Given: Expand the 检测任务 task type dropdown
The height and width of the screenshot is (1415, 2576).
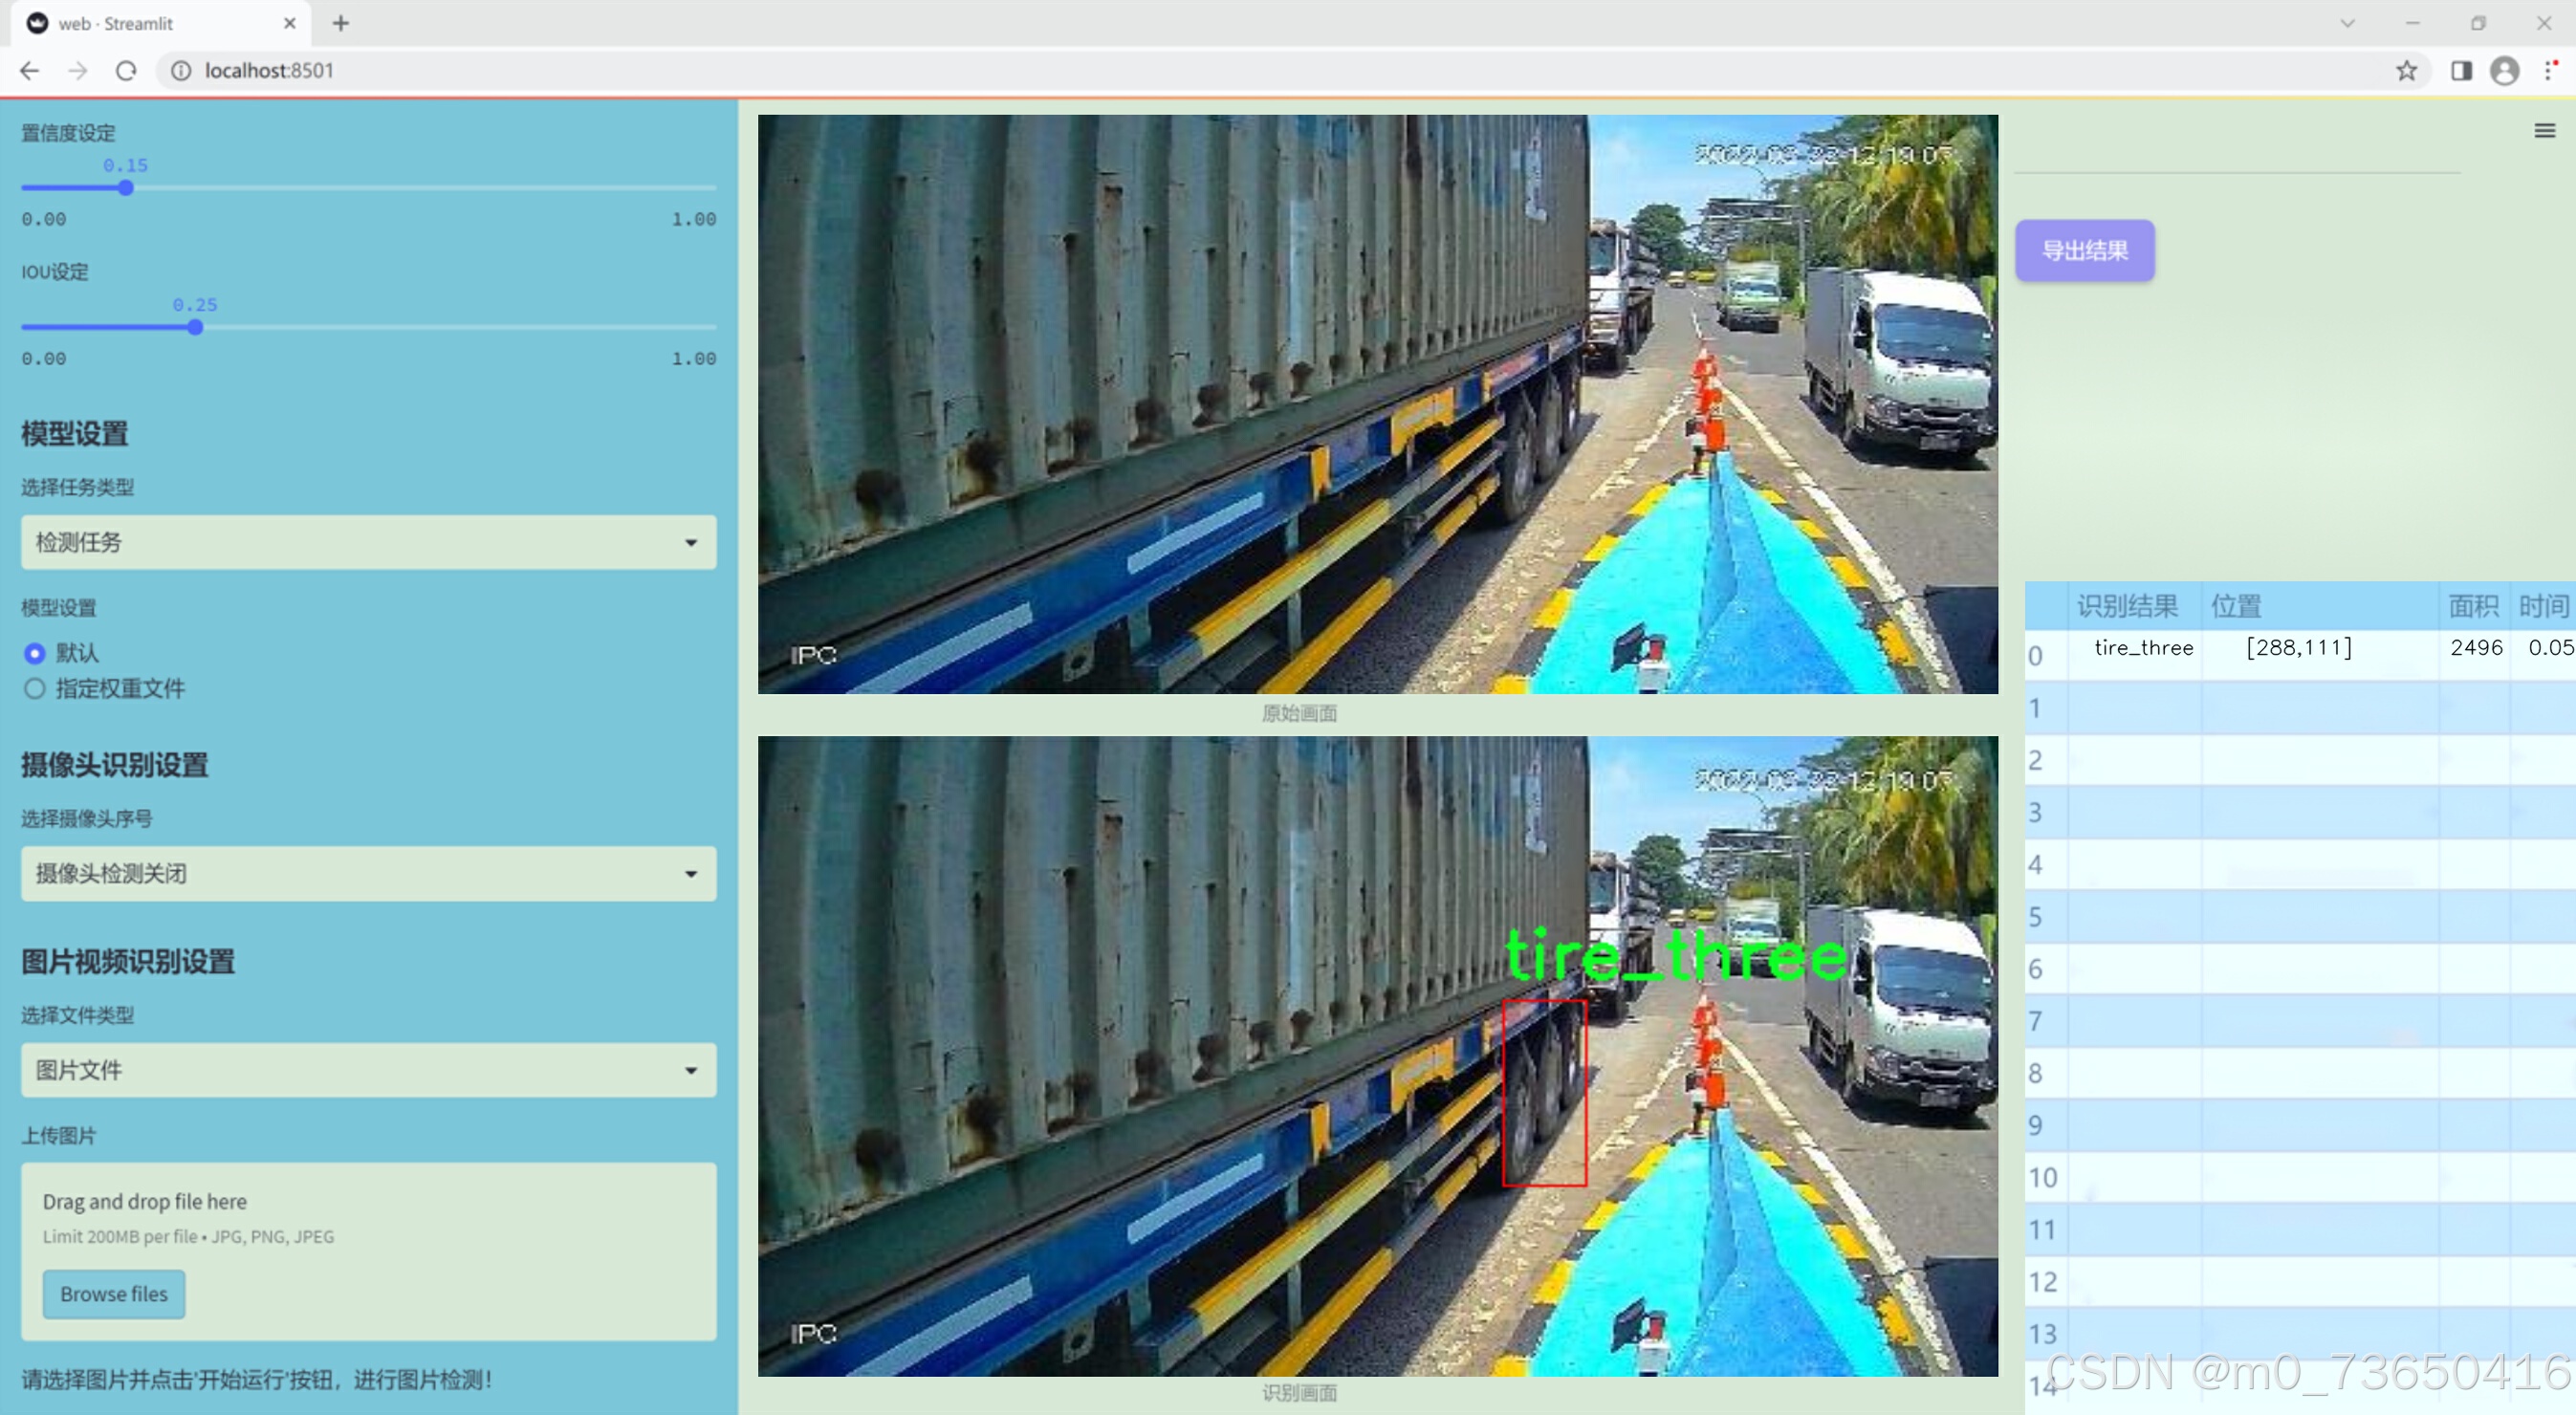Looking at the screenshot, I should click(x=368, y=542).
